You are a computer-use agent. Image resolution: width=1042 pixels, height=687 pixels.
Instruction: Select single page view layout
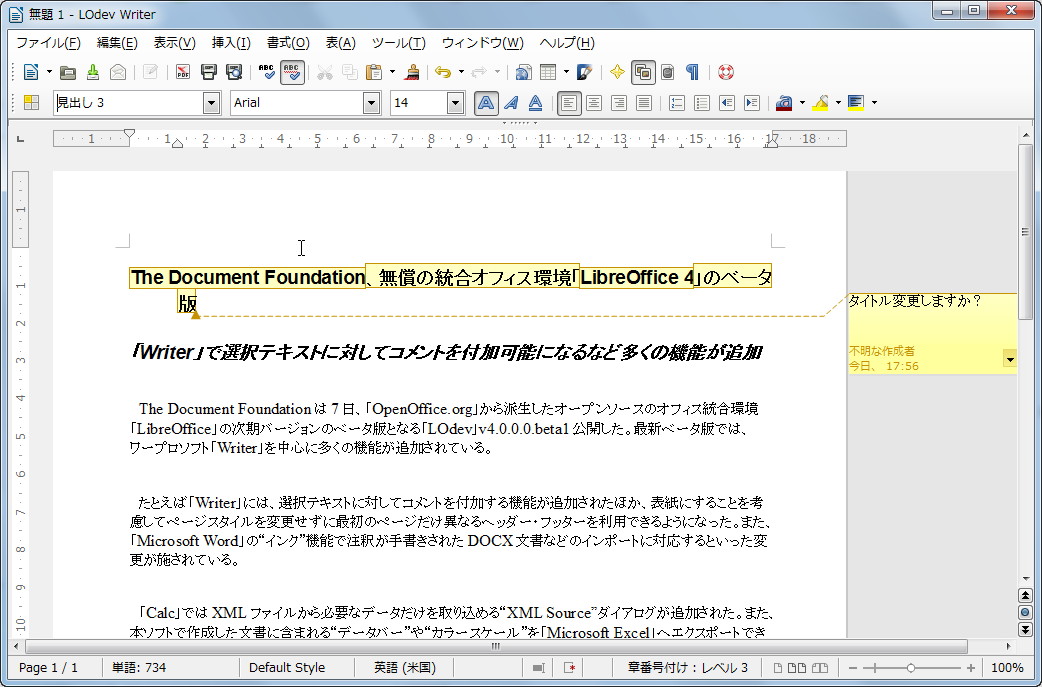tap(778, 668)
